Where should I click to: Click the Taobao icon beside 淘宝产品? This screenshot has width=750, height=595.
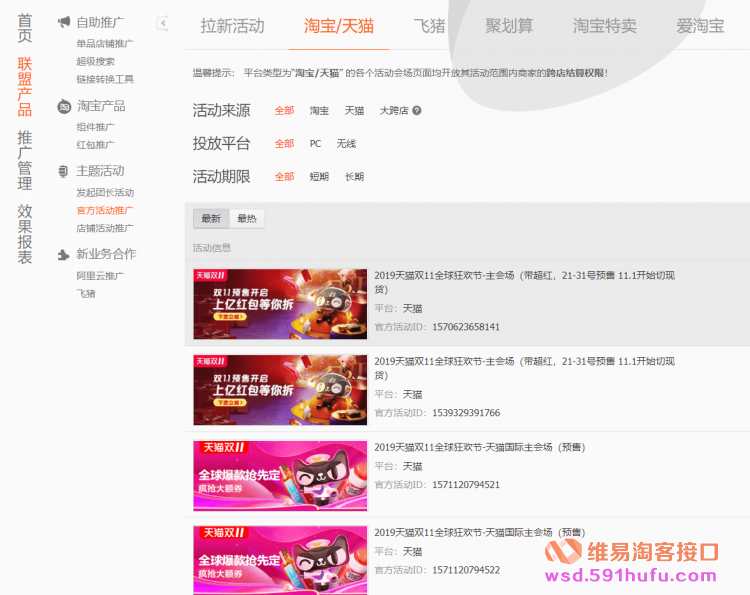(x=64, y=106)
